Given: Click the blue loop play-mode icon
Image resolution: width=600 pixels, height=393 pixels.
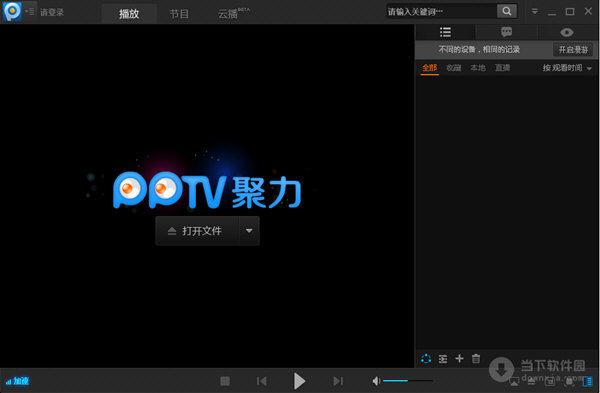Looking at the screenshot, I should click(426, 359).
